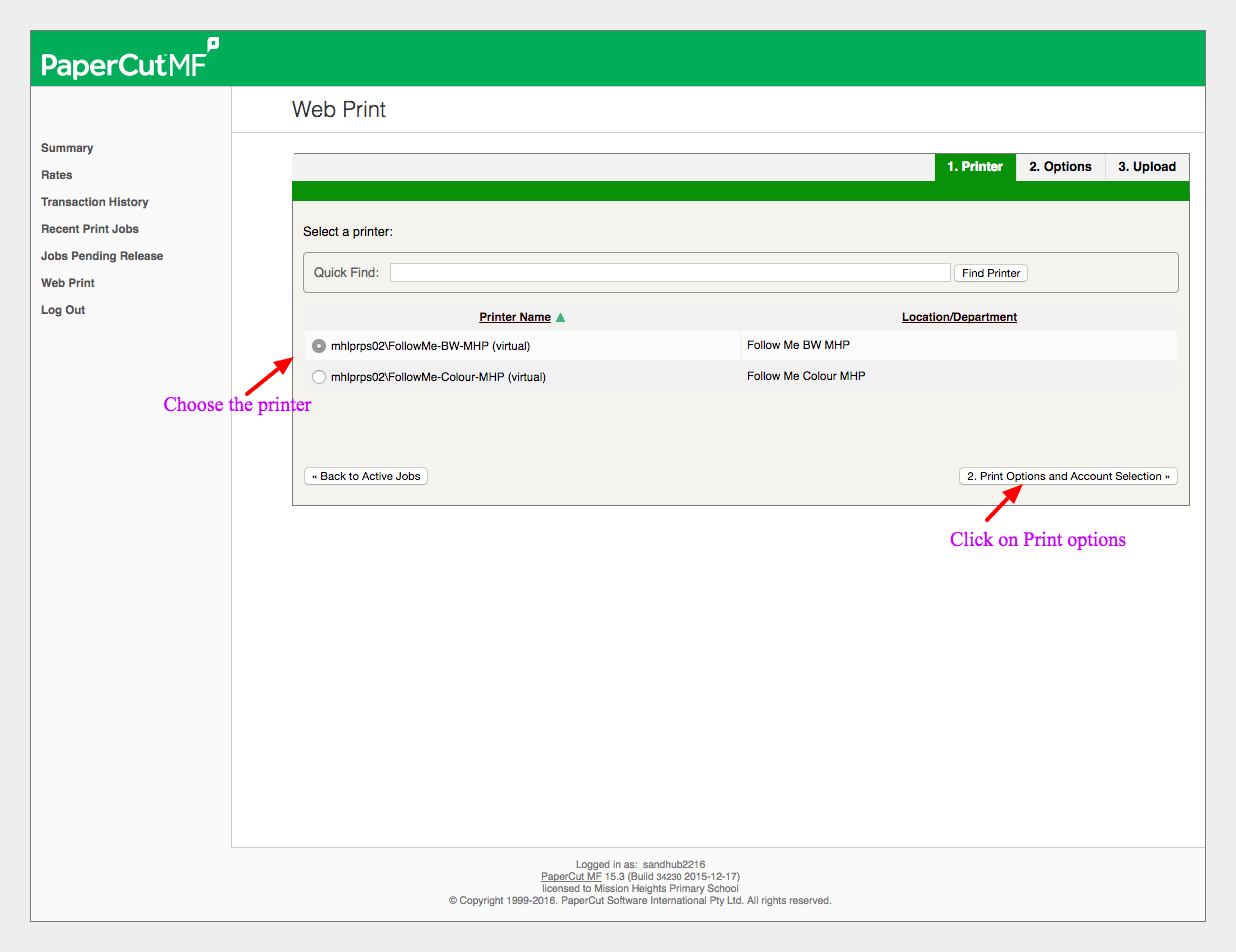1236x952 pixels.
Task: Open Summary in the sidebar
Action: [67, 148]
